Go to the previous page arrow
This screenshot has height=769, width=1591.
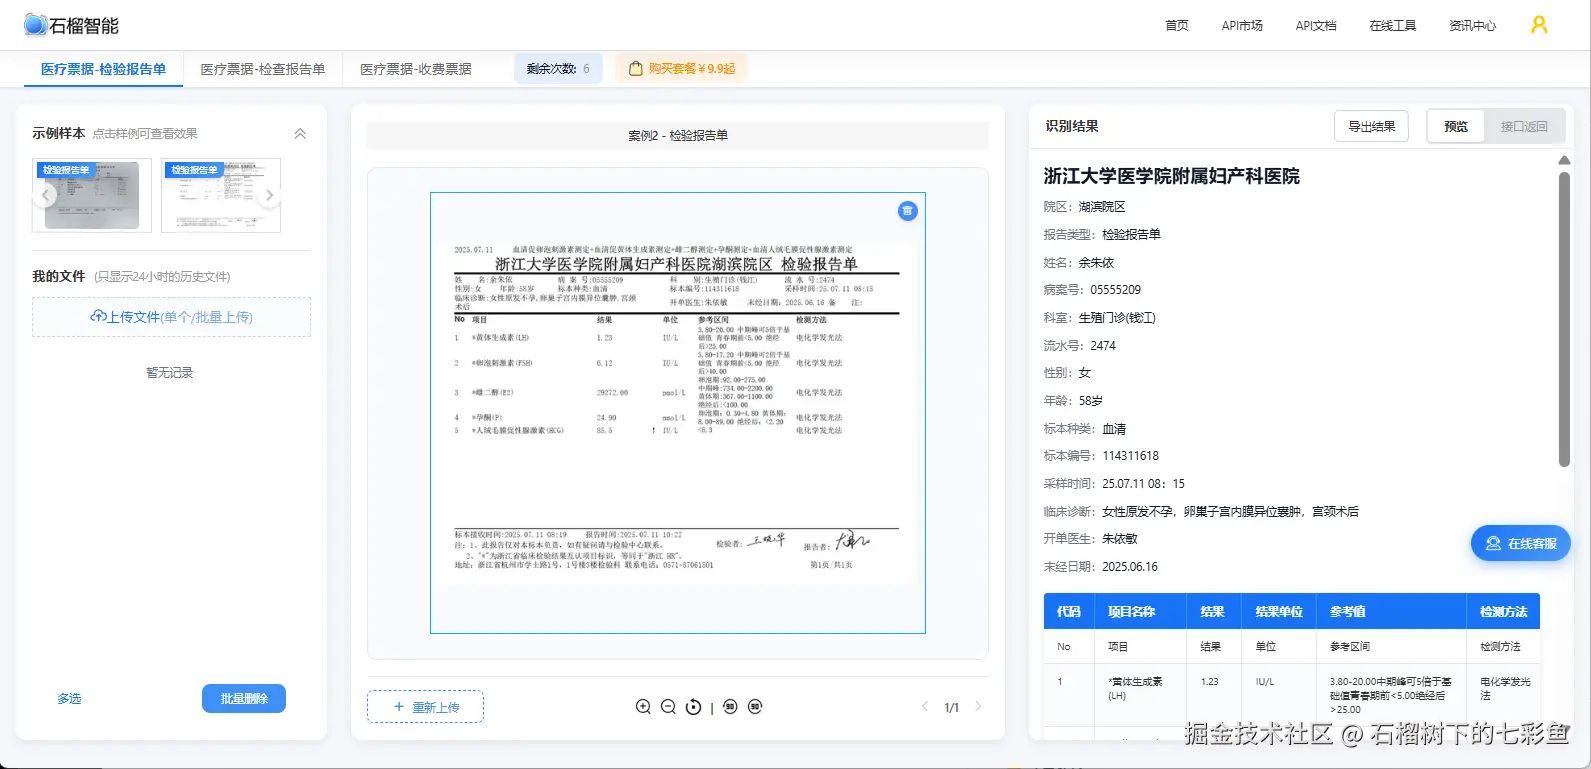925,706
